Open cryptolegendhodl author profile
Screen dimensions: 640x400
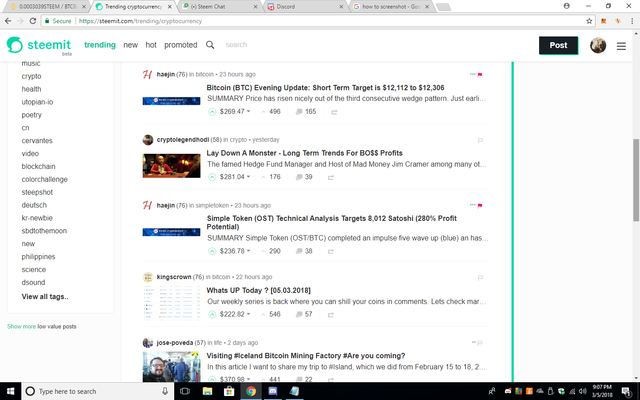pos(183,140)
